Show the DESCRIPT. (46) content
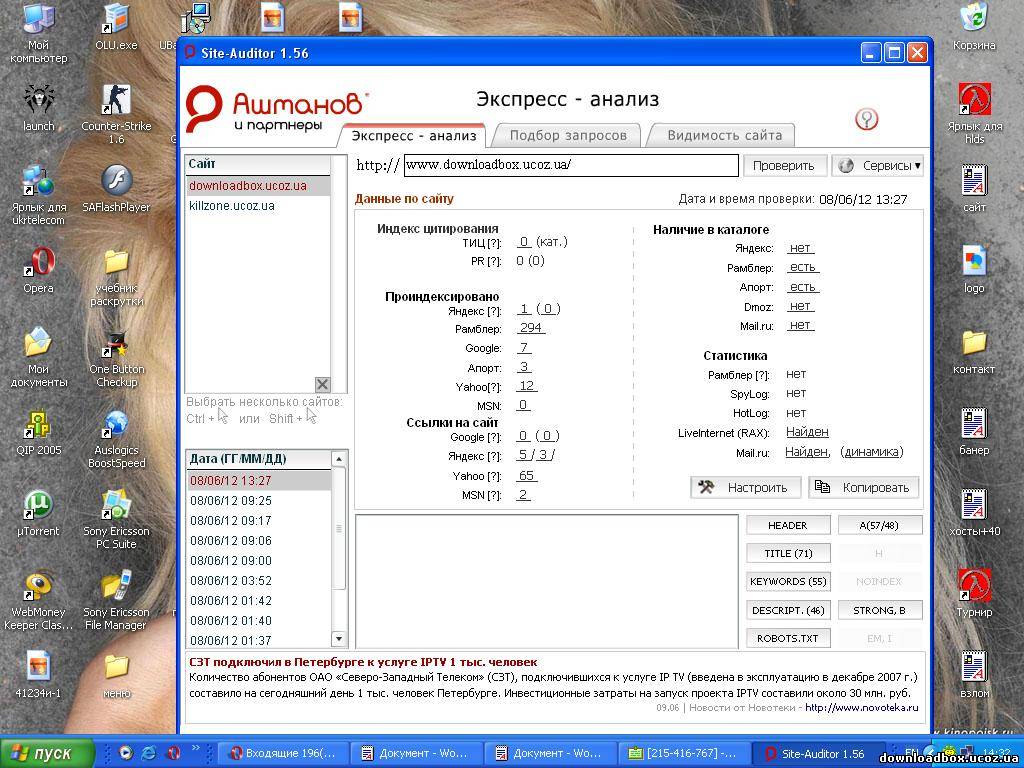Image resolution: width=1024 pixels, height=768 pixels. [788, 610]
